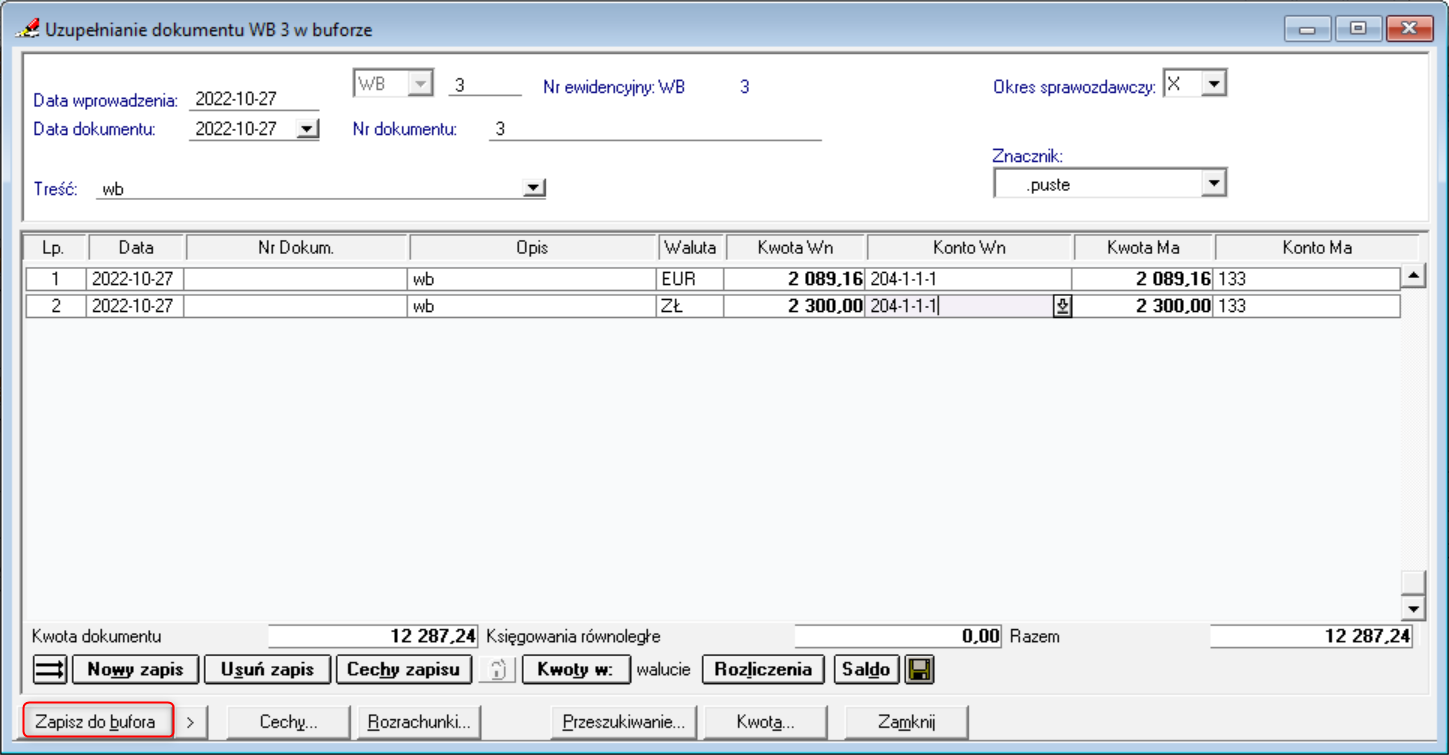Open Cechy zapisu
Screen dimensions: 1449x755
pyautogui.click(x=403, y=669)
